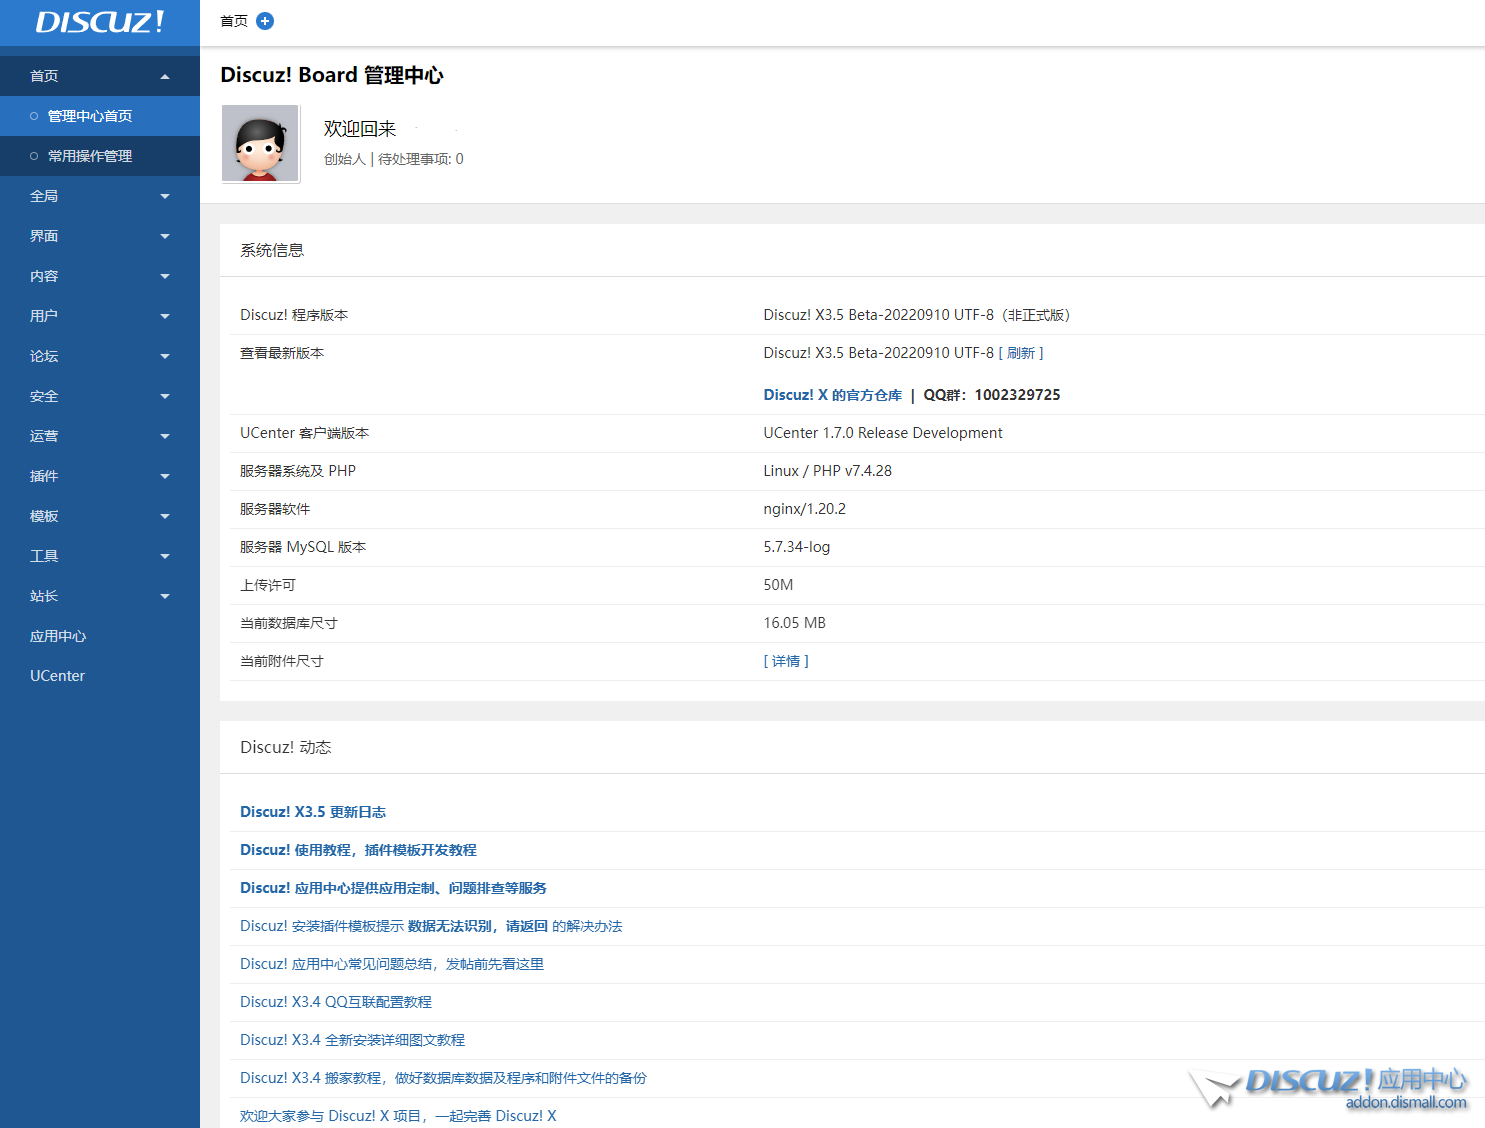Expand the 运营 sidebar menu arrow
The width and height of the screenshot is (1485, 1128).
165,437
